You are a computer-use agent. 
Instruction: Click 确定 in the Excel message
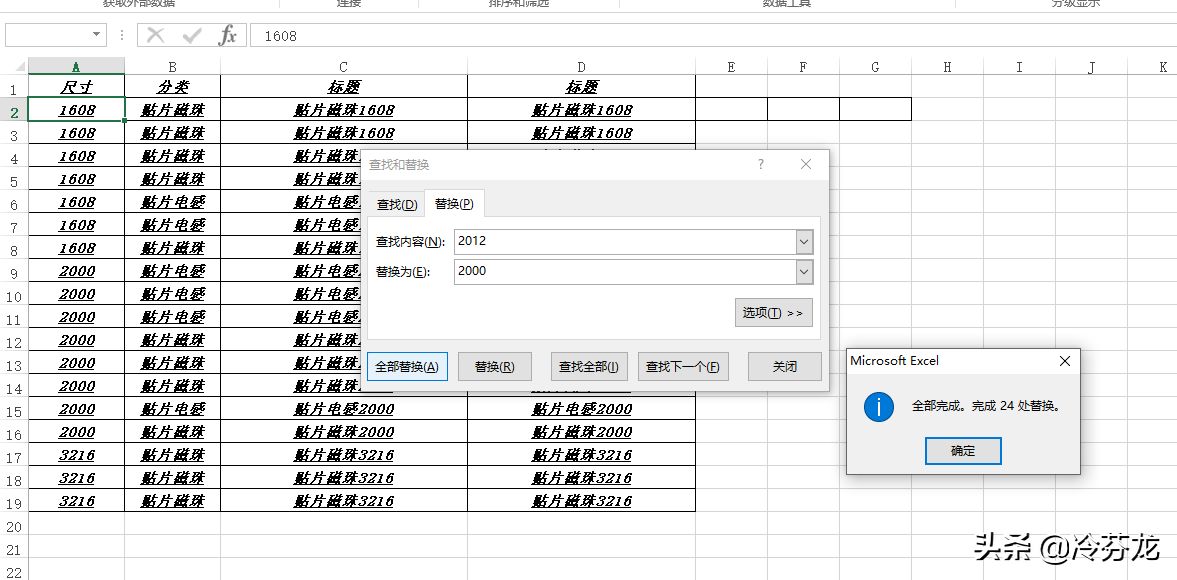[x=963, y=451]
